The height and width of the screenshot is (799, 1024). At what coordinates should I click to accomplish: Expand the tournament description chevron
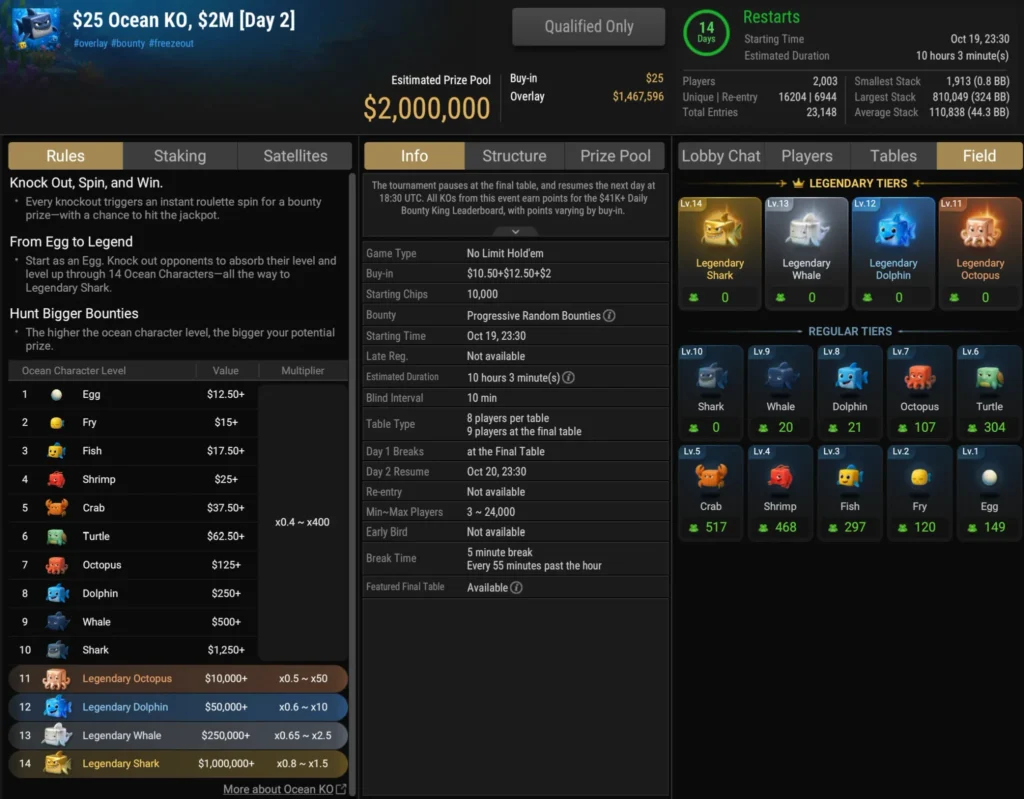[515, 231]
